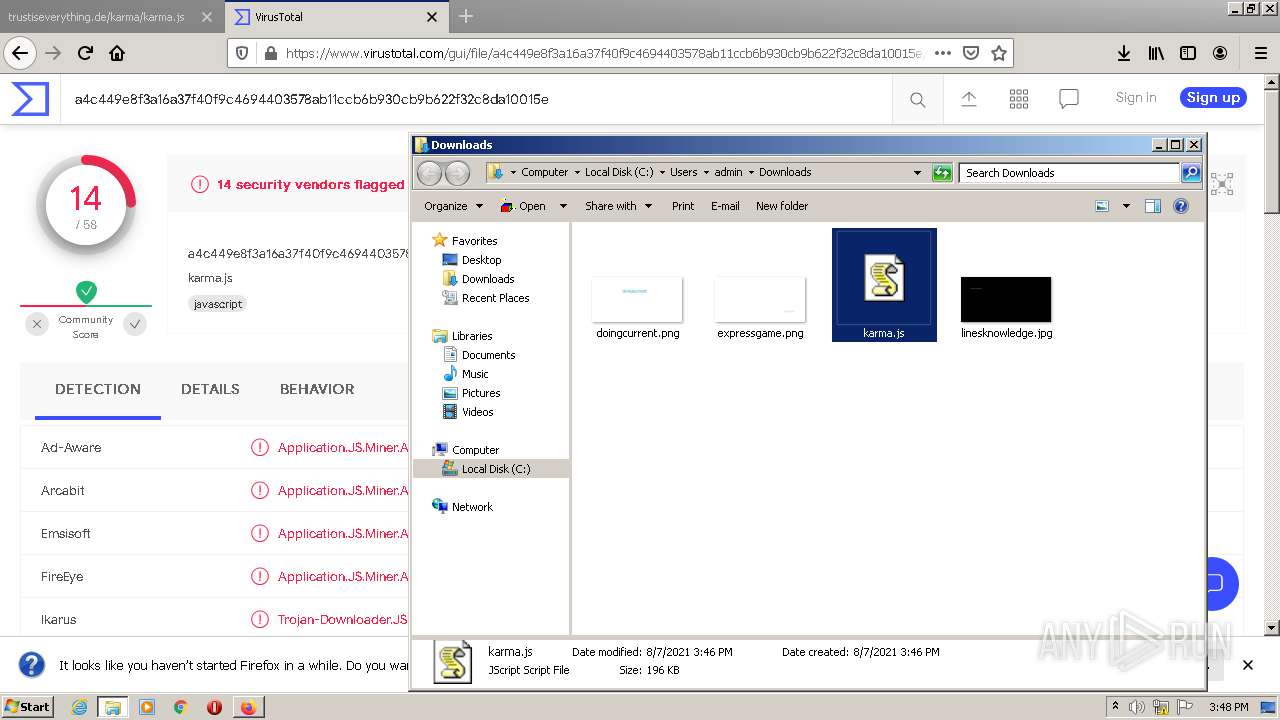Screen dimensions: 1280x720
Task: Open VirusTotal comments icon
Action: (x=1069, y=99)
